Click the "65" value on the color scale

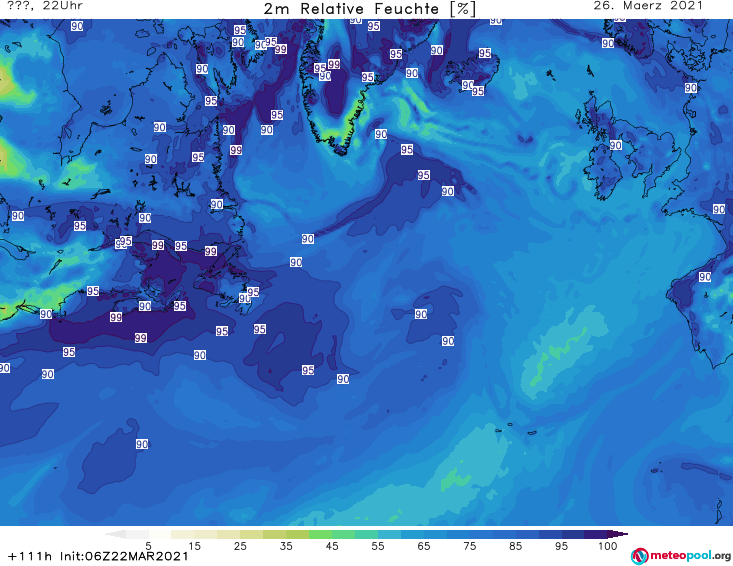click(424, 546)
